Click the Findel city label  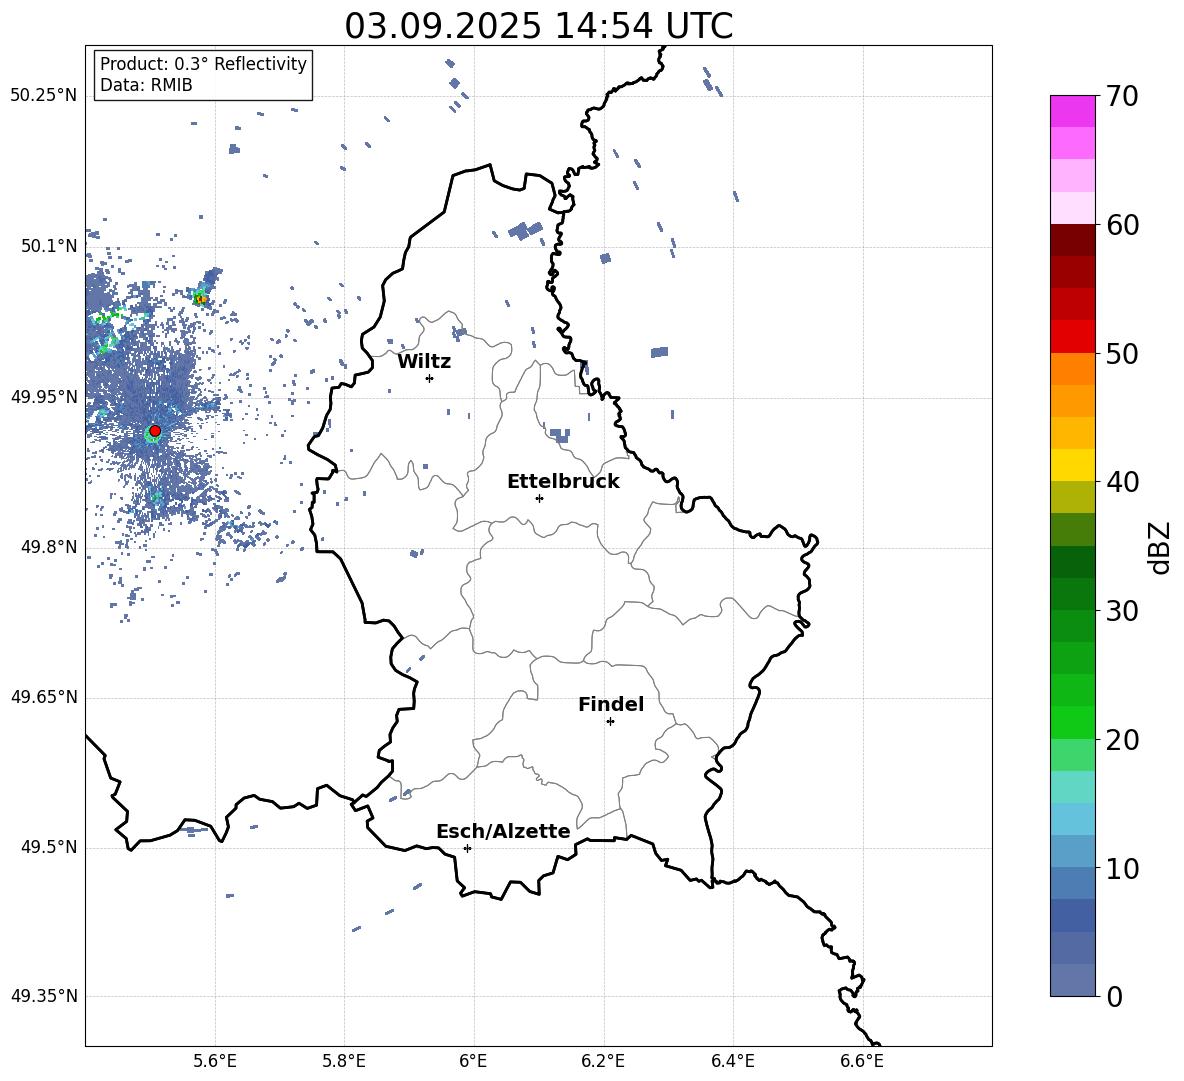(611, 704)
